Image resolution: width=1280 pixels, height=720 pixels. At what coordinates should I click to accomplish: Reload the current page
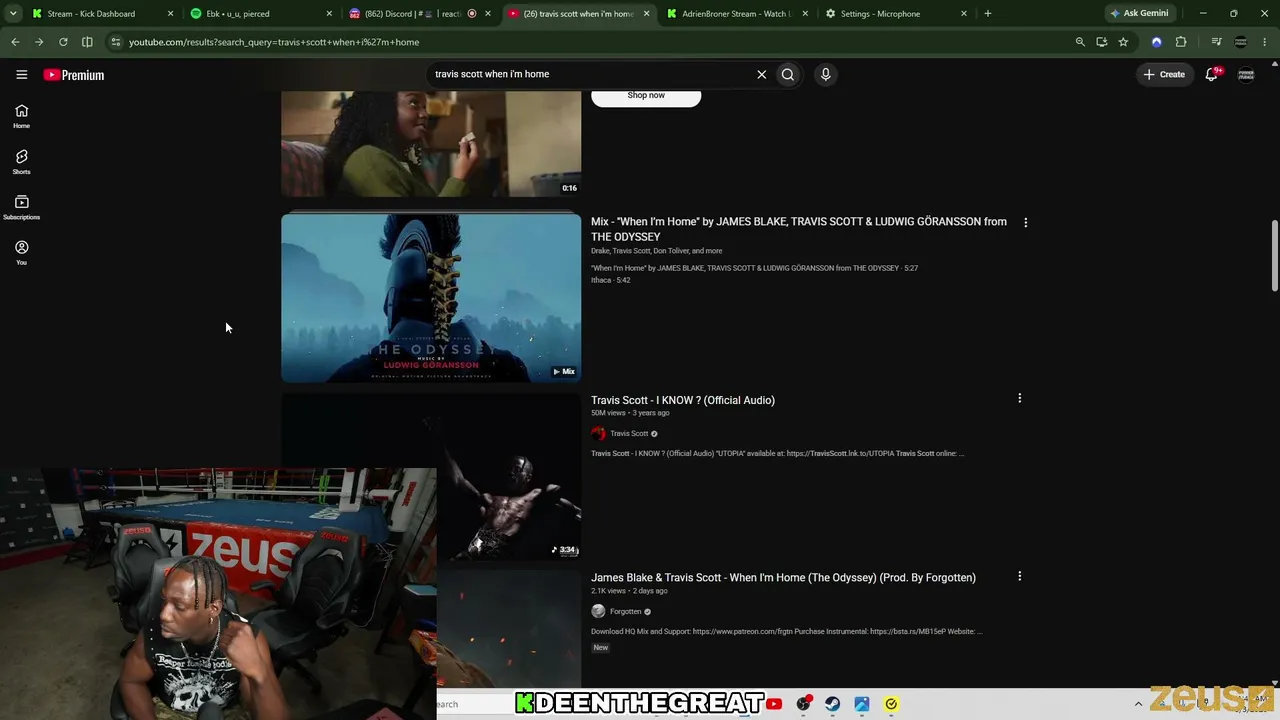coord(63,42)
